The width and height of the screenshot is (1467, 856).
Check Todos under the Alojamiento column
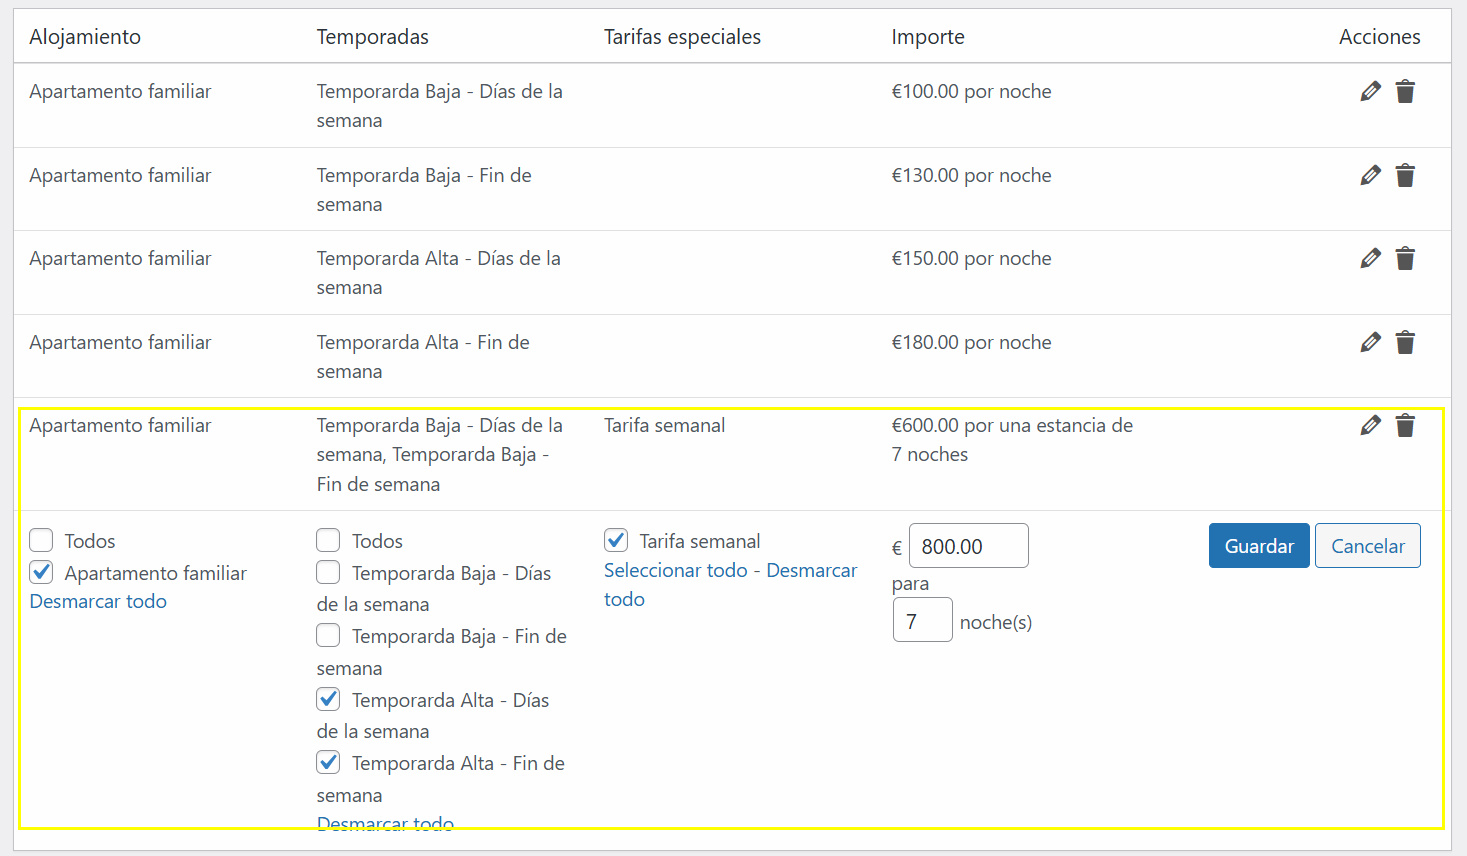click(x=41, y=541)
